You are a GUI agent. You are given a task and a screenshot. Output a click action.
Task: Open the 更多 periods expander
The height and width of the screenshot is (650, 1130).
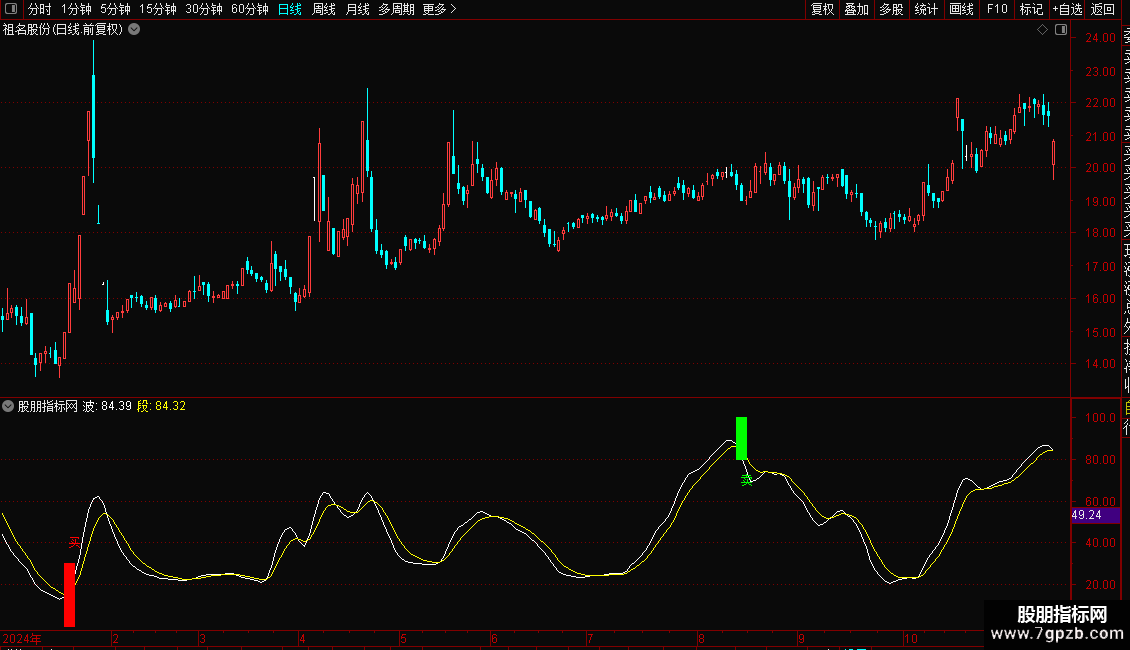tap(439, 9)
